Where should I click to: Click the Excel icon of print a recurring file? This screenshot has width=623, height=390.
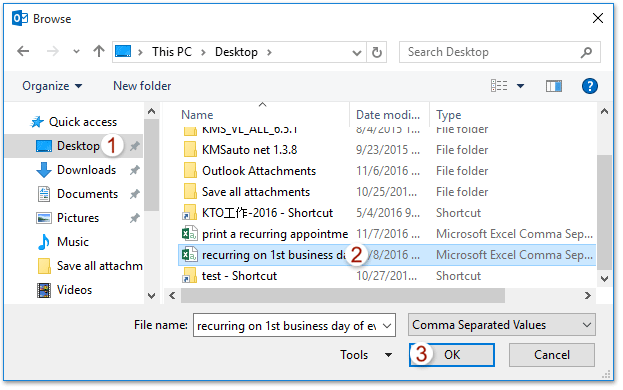tap(190, 234)
